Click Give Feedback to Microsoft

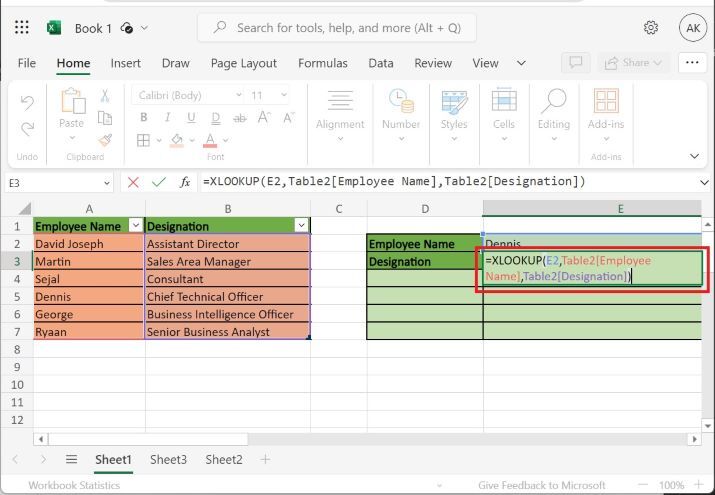pos(542,485)
